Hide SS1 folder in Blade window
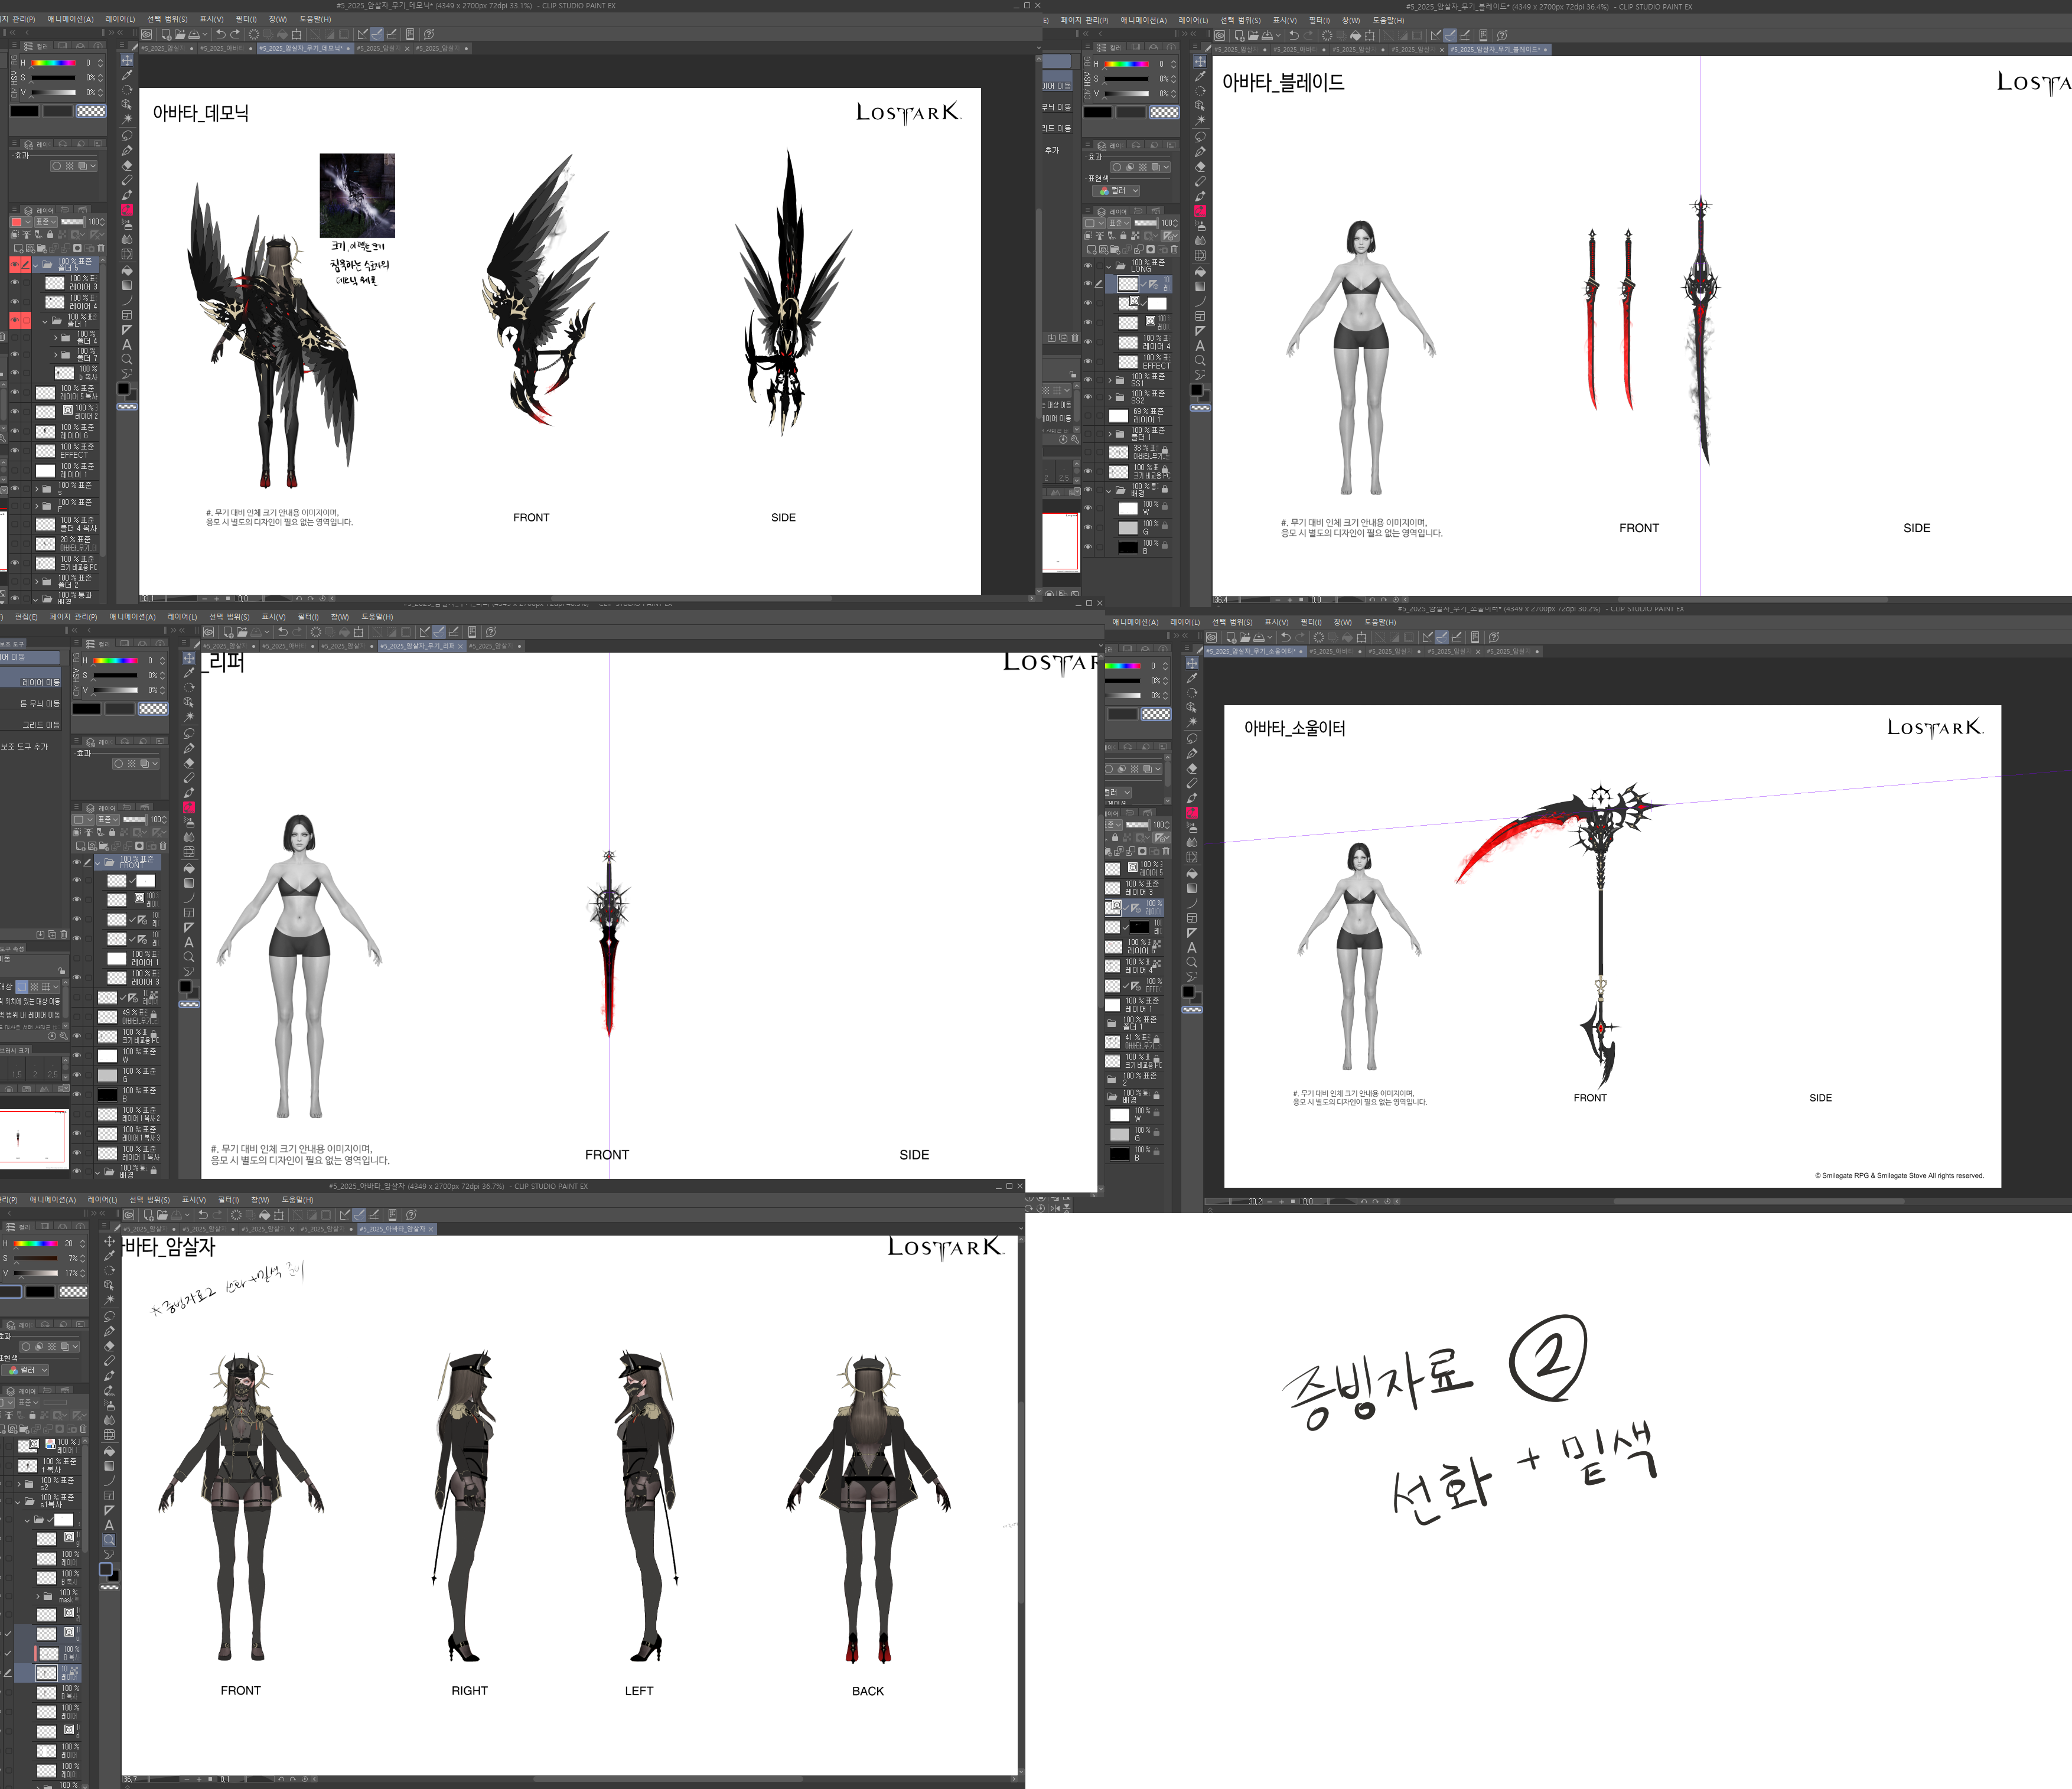 [1088, 380]
